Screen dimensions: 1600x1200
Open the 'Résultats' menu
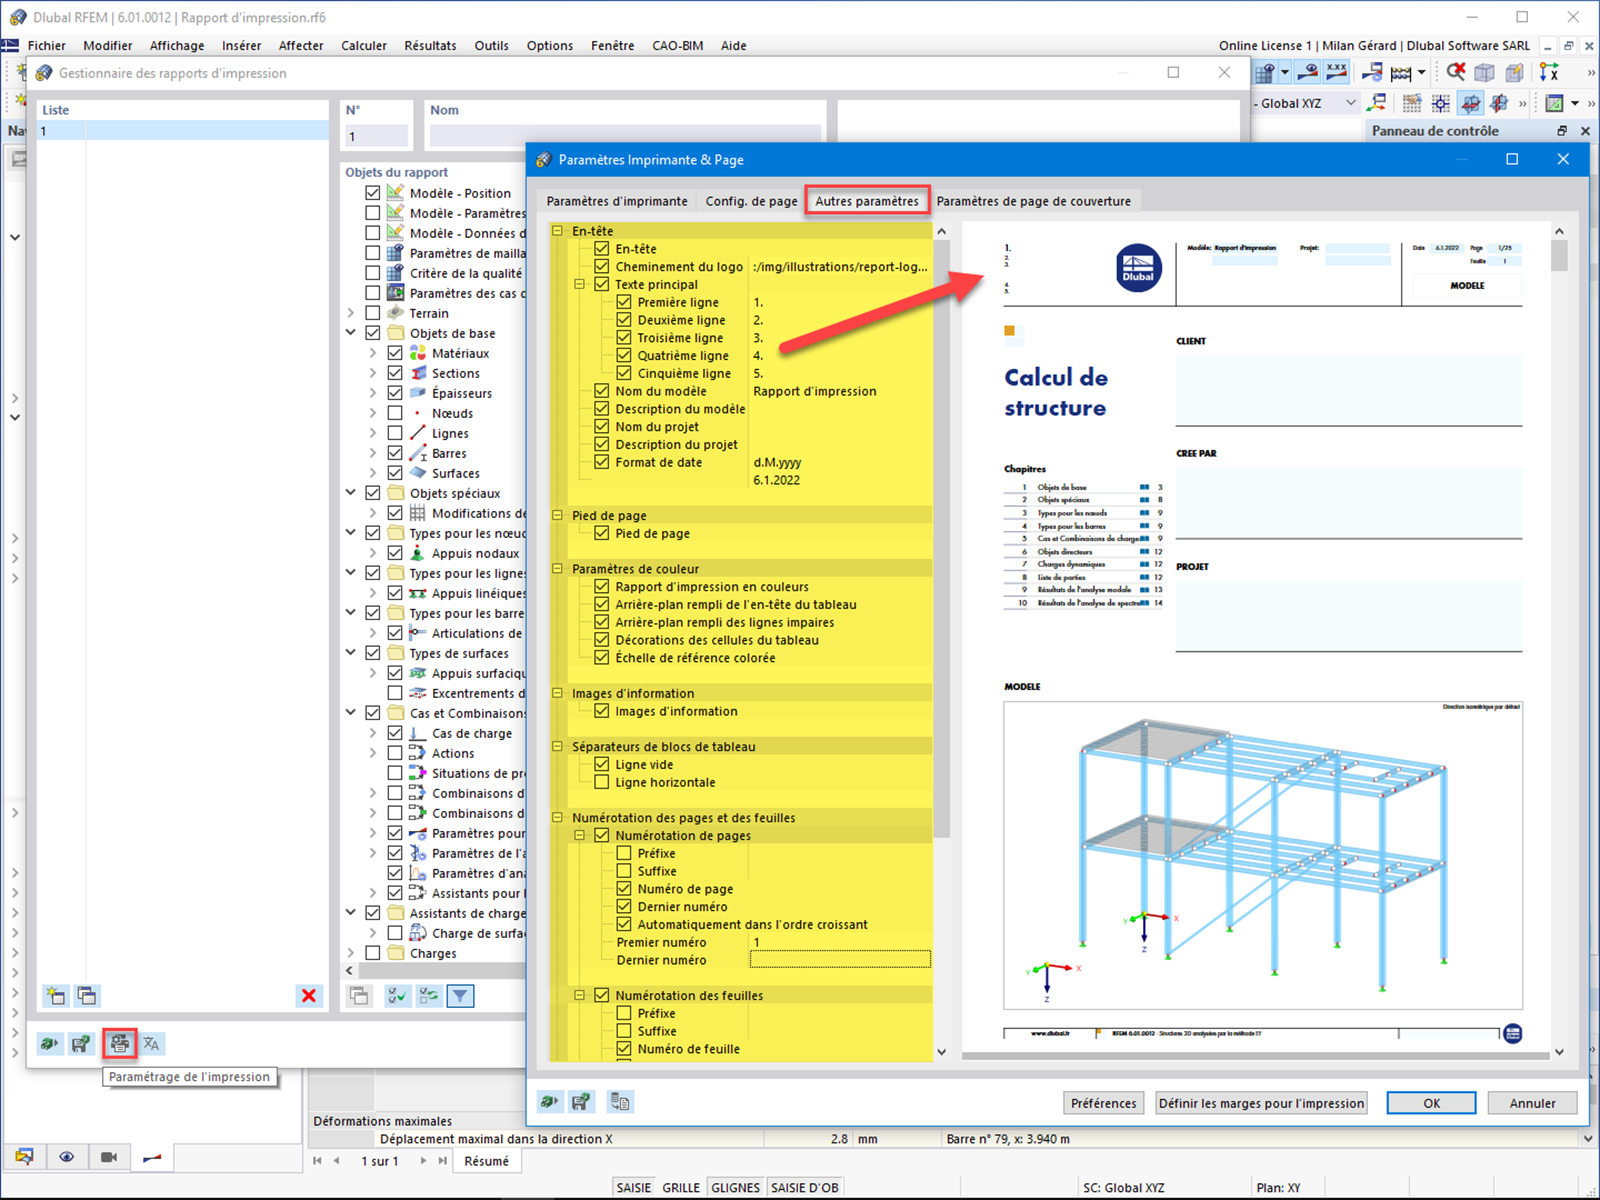(x=430, y=45)
